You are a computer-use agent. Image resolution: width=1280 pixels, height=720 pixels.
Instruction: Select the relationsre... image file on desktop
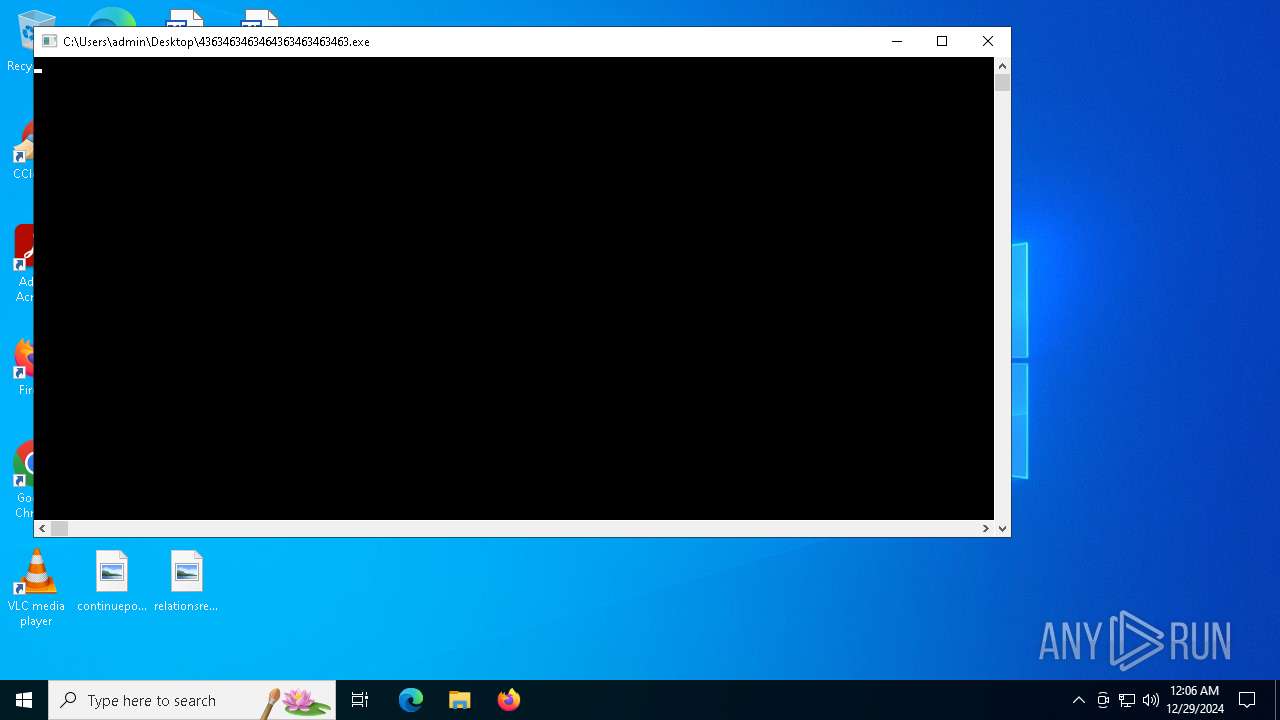click(x=186, y=581)
